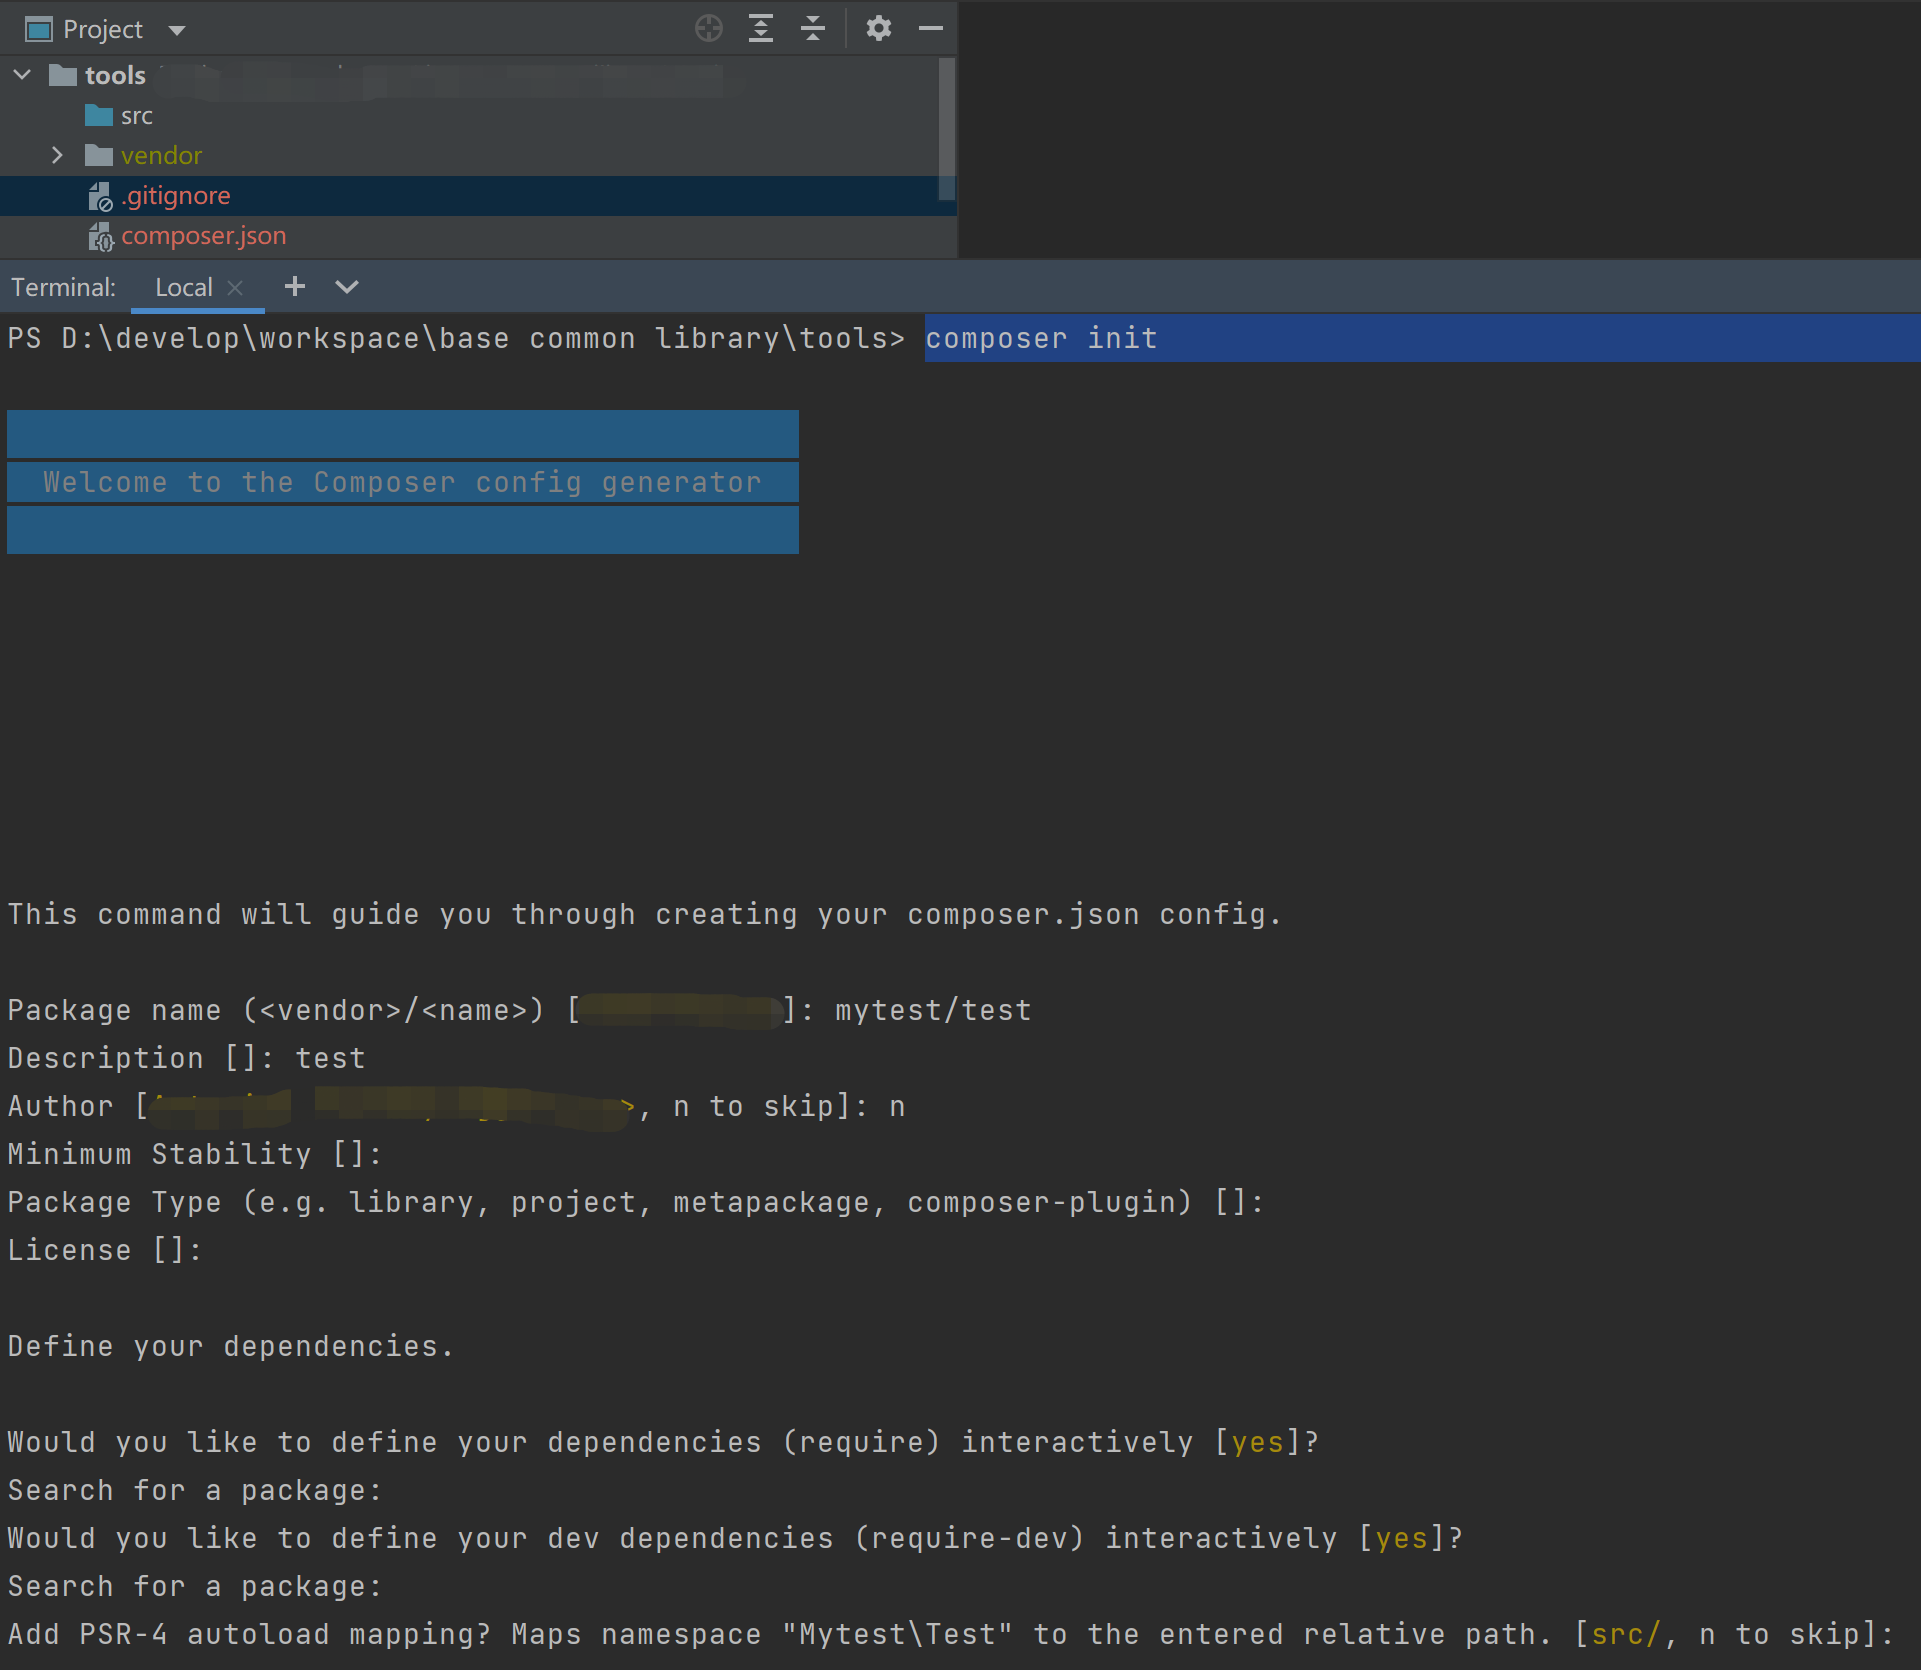Click the locate/select opened file target icon
Screen dimensions: 1921x1670
point(709,28)
